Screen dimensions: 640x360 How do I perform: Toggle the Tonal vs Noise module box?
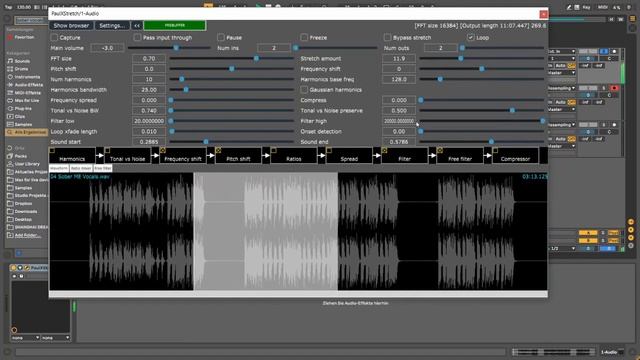tap(107, 150)
